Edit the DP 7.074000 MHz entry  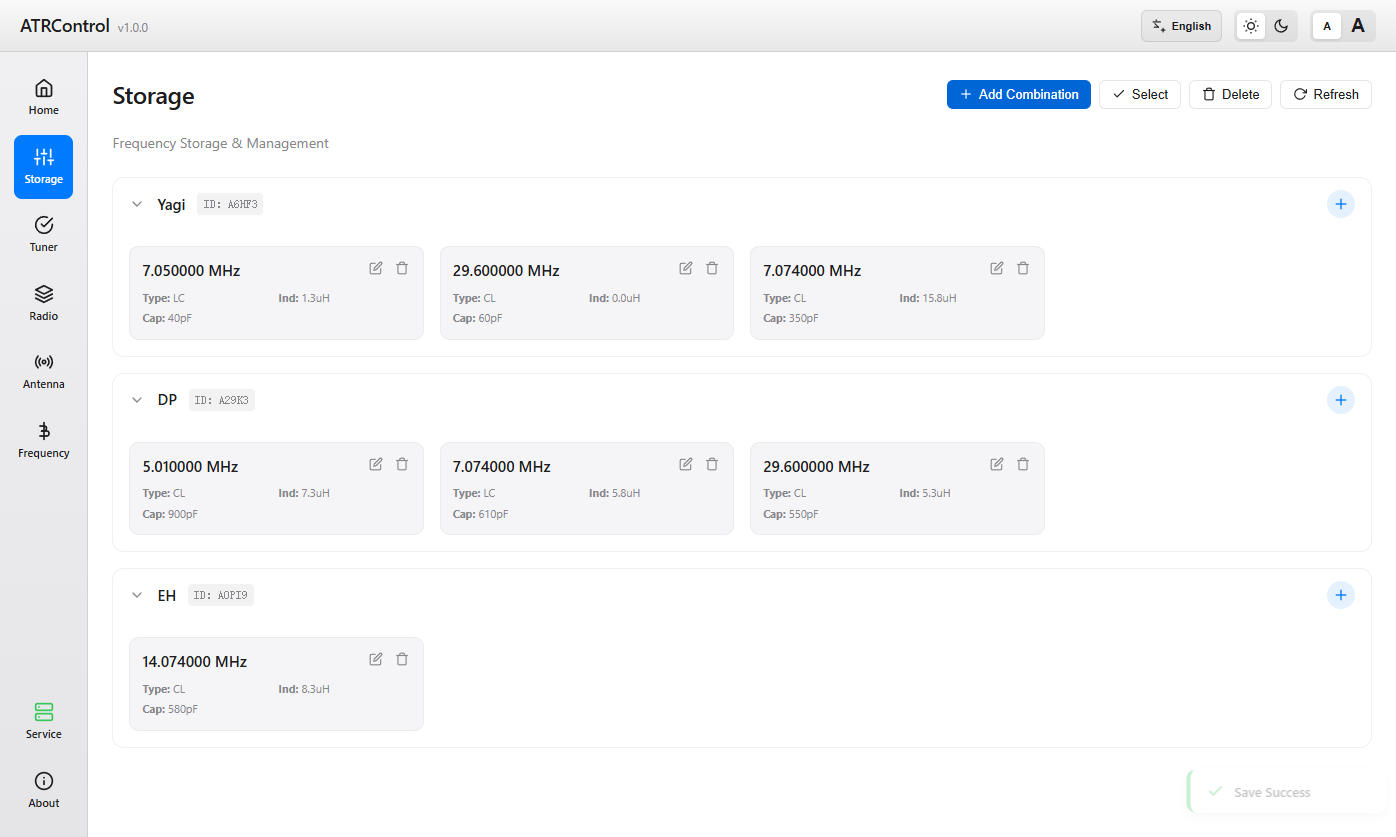(686, 464)
